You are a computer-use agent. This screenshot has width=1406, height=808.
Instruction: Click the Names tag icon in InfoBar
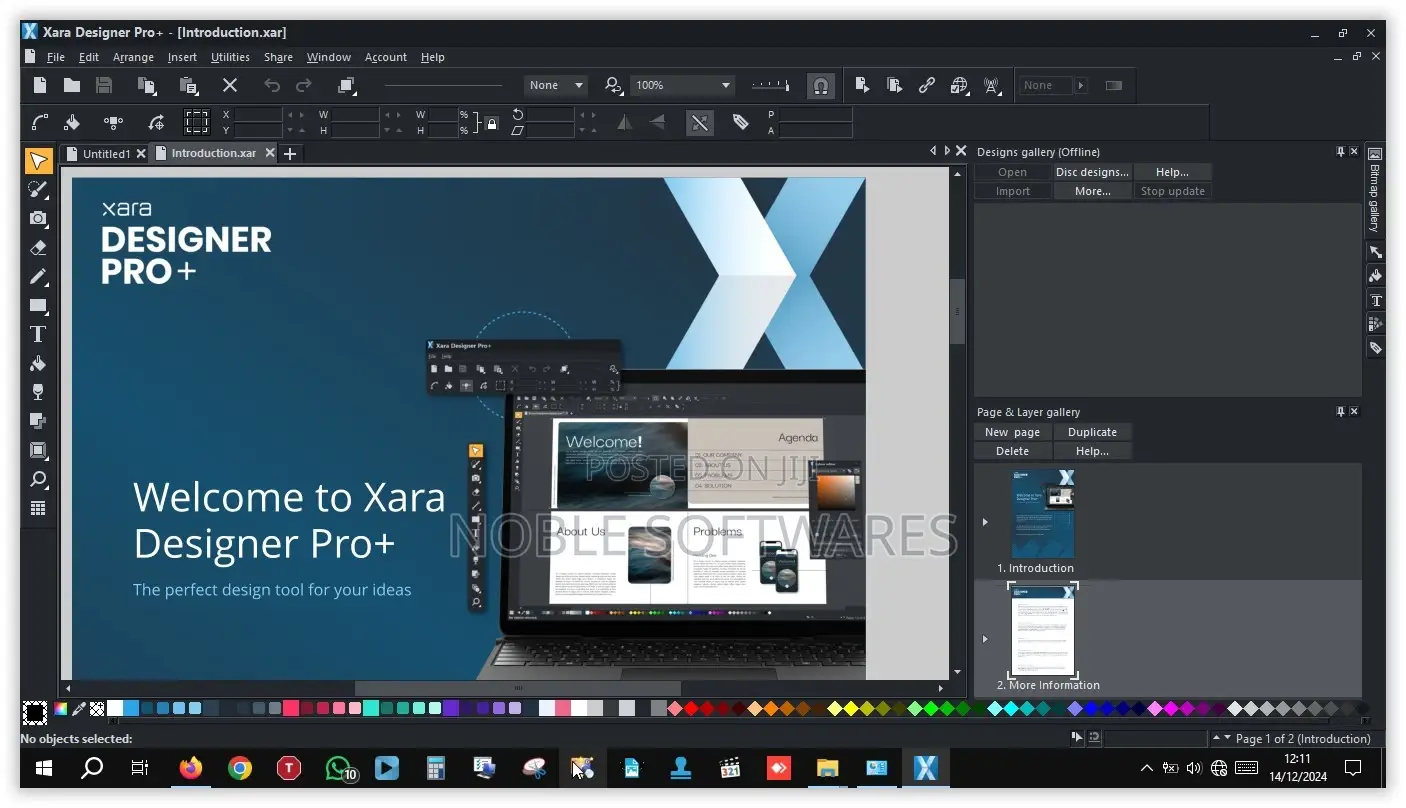[x=740, y=122]
